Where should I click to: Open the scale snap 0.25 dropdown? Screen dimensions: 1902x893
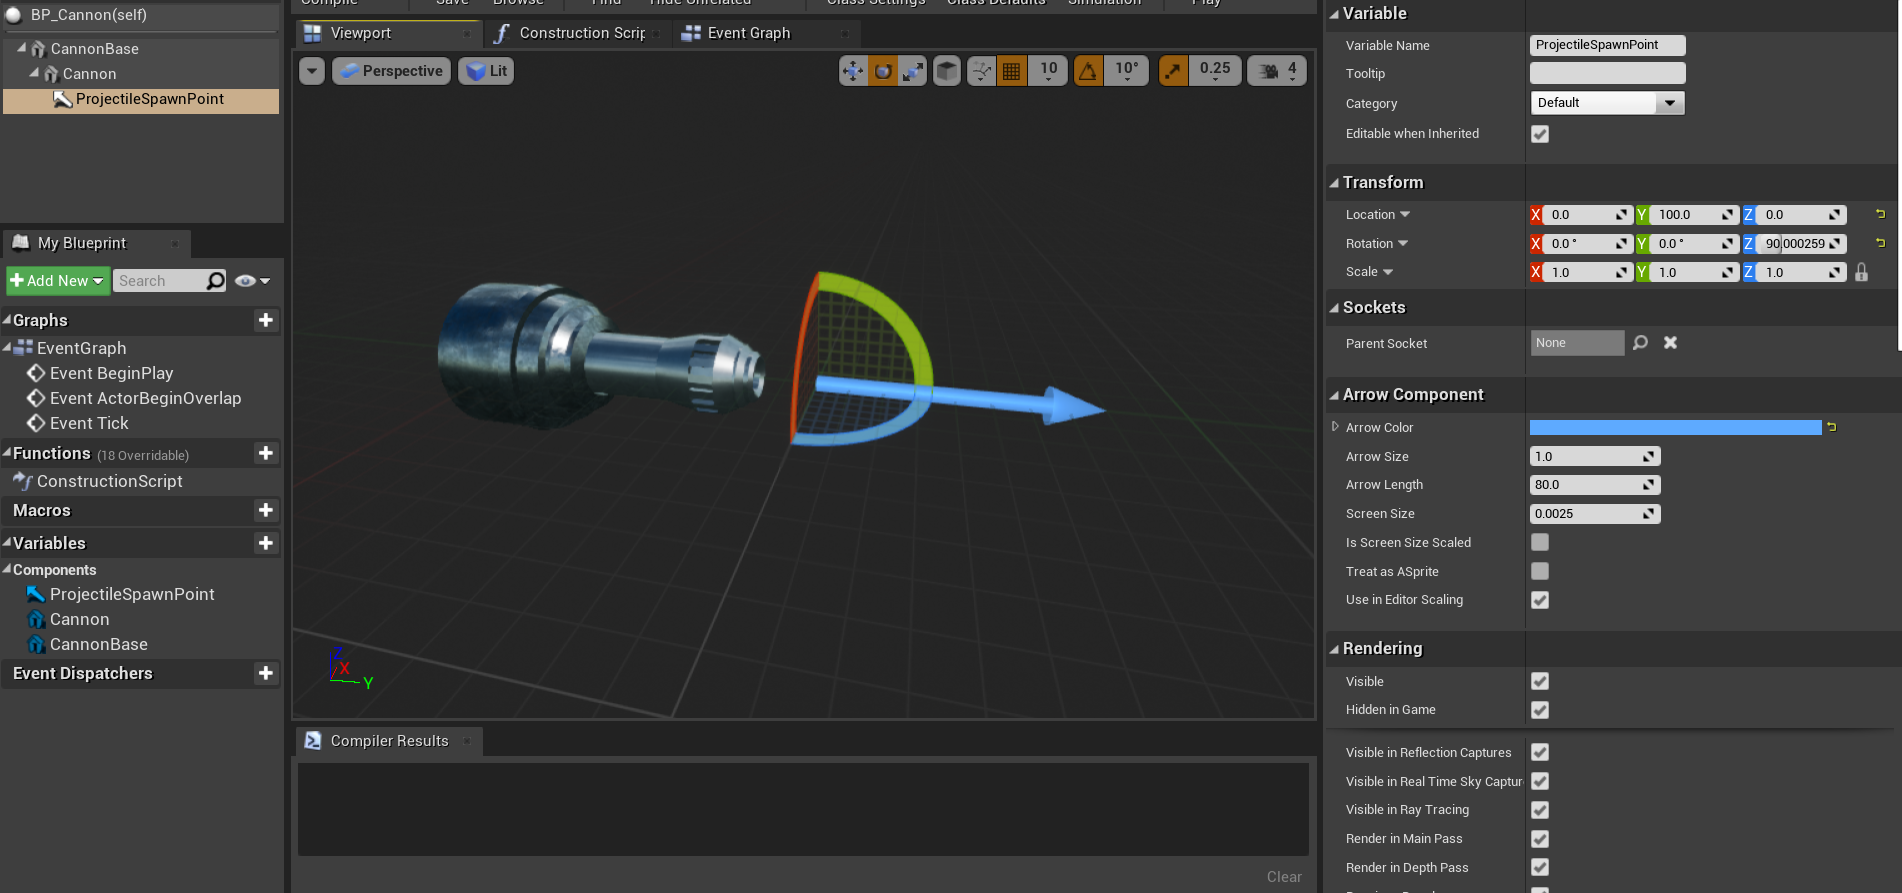click(x=1215, y=71)
